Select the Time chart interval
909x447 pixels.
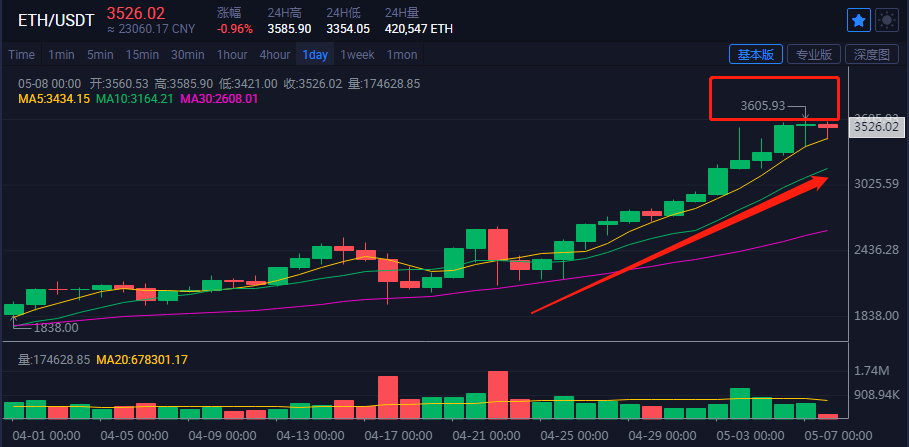tap(21, 55)
